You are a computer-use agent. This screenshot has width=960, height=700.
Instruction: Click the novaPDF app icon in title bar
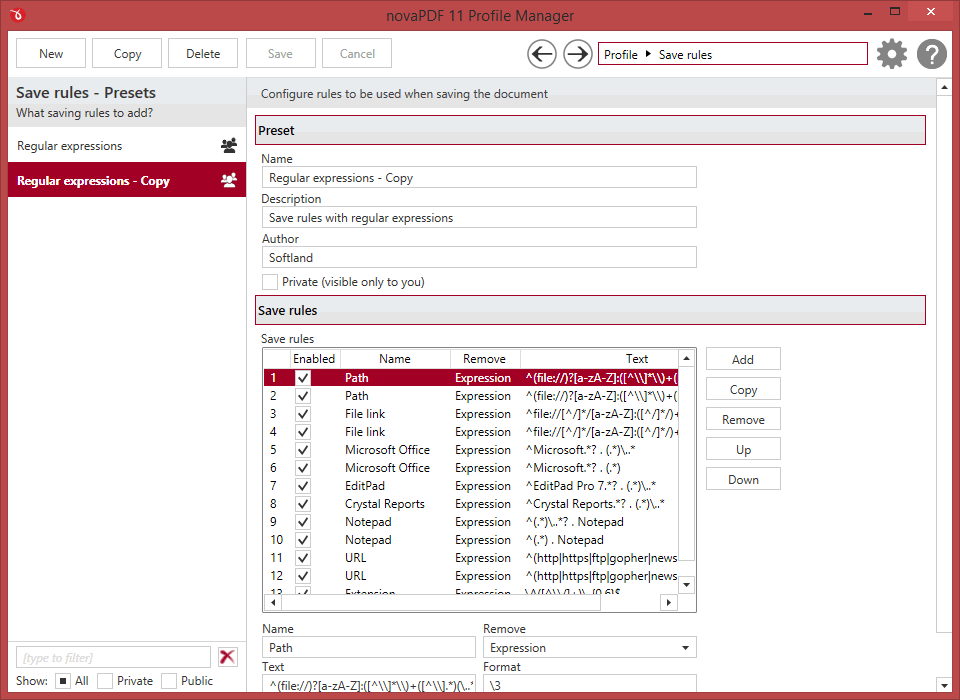[x=17, y=14]
